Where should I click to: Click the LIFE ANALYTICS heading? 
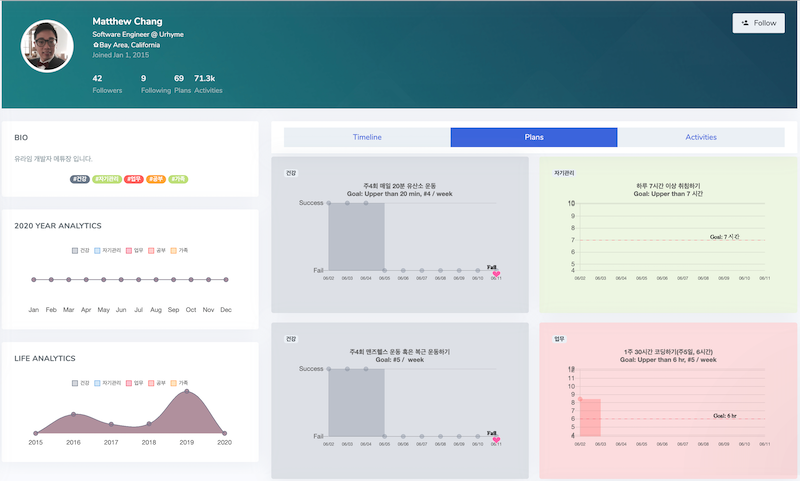pyautogui.click(x=45, y=359)
